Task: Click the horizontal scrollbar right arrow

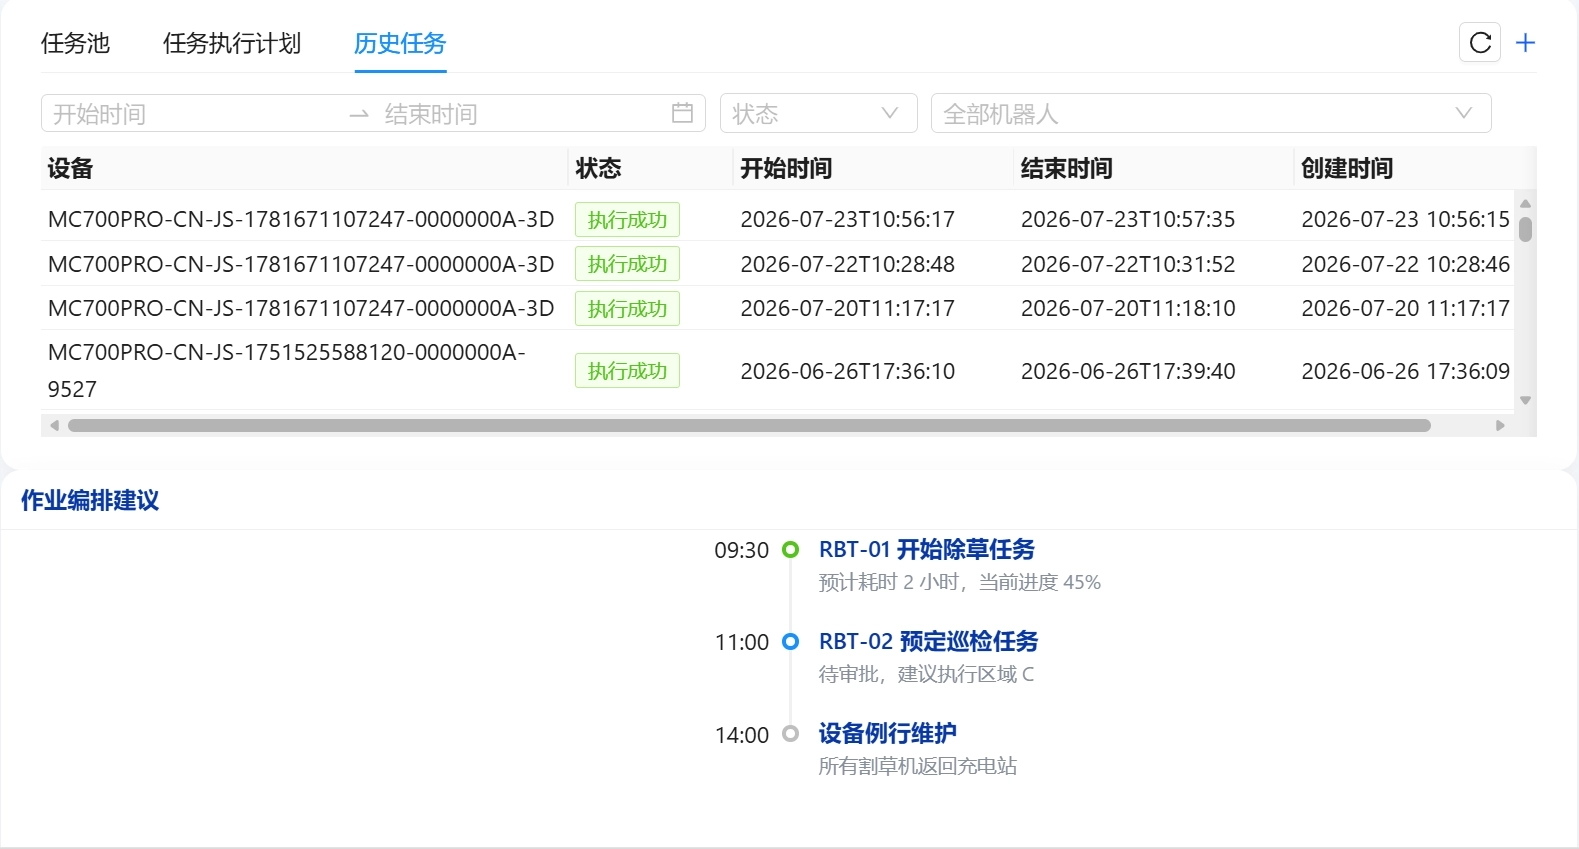Action: [x=1500, y=425]
